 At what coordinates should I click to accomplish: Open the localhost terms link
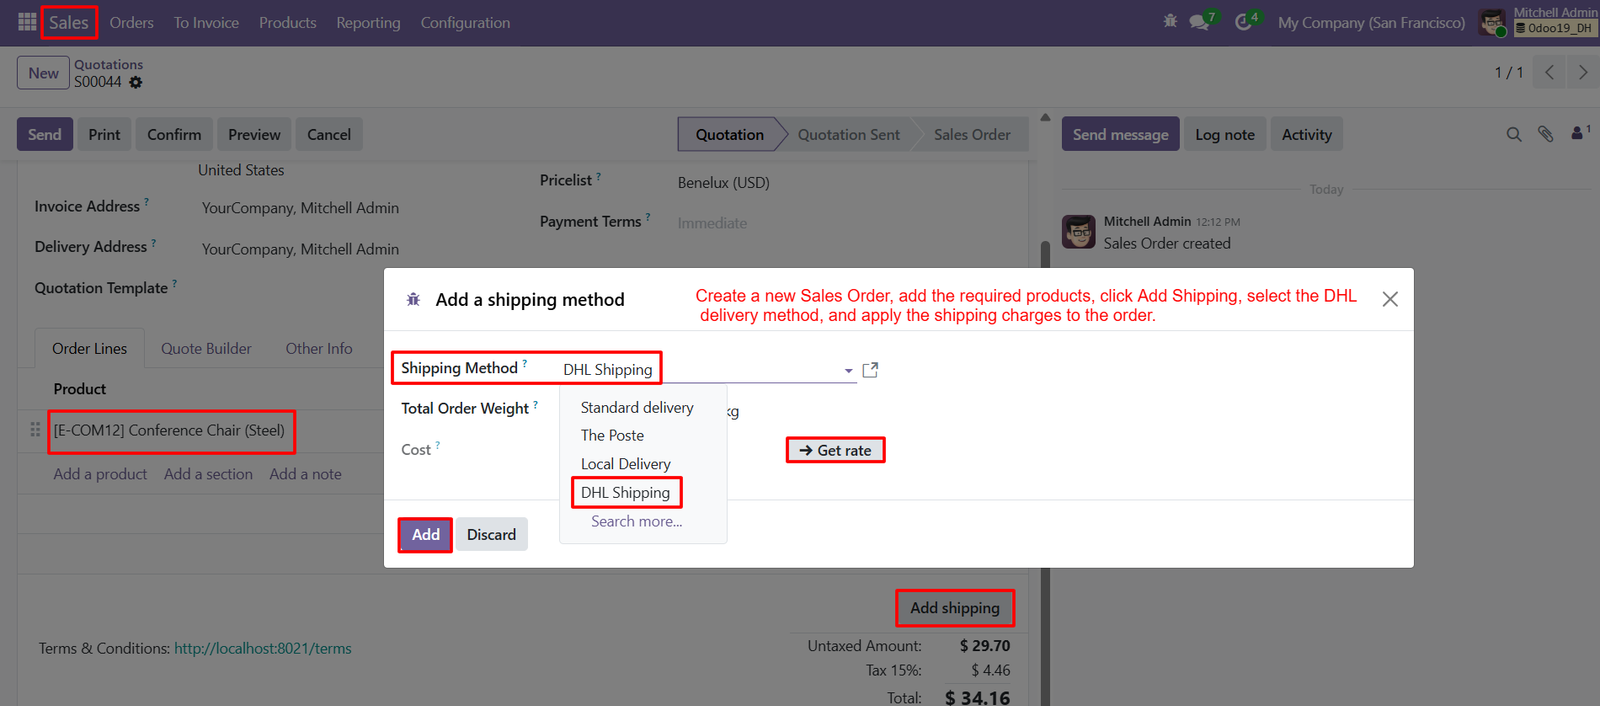[263, 648]
